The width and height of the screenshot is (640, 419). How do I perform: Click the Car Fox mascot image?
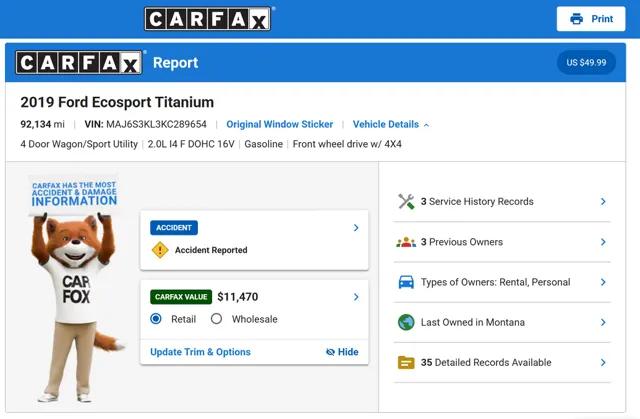[x=76, y=289]
